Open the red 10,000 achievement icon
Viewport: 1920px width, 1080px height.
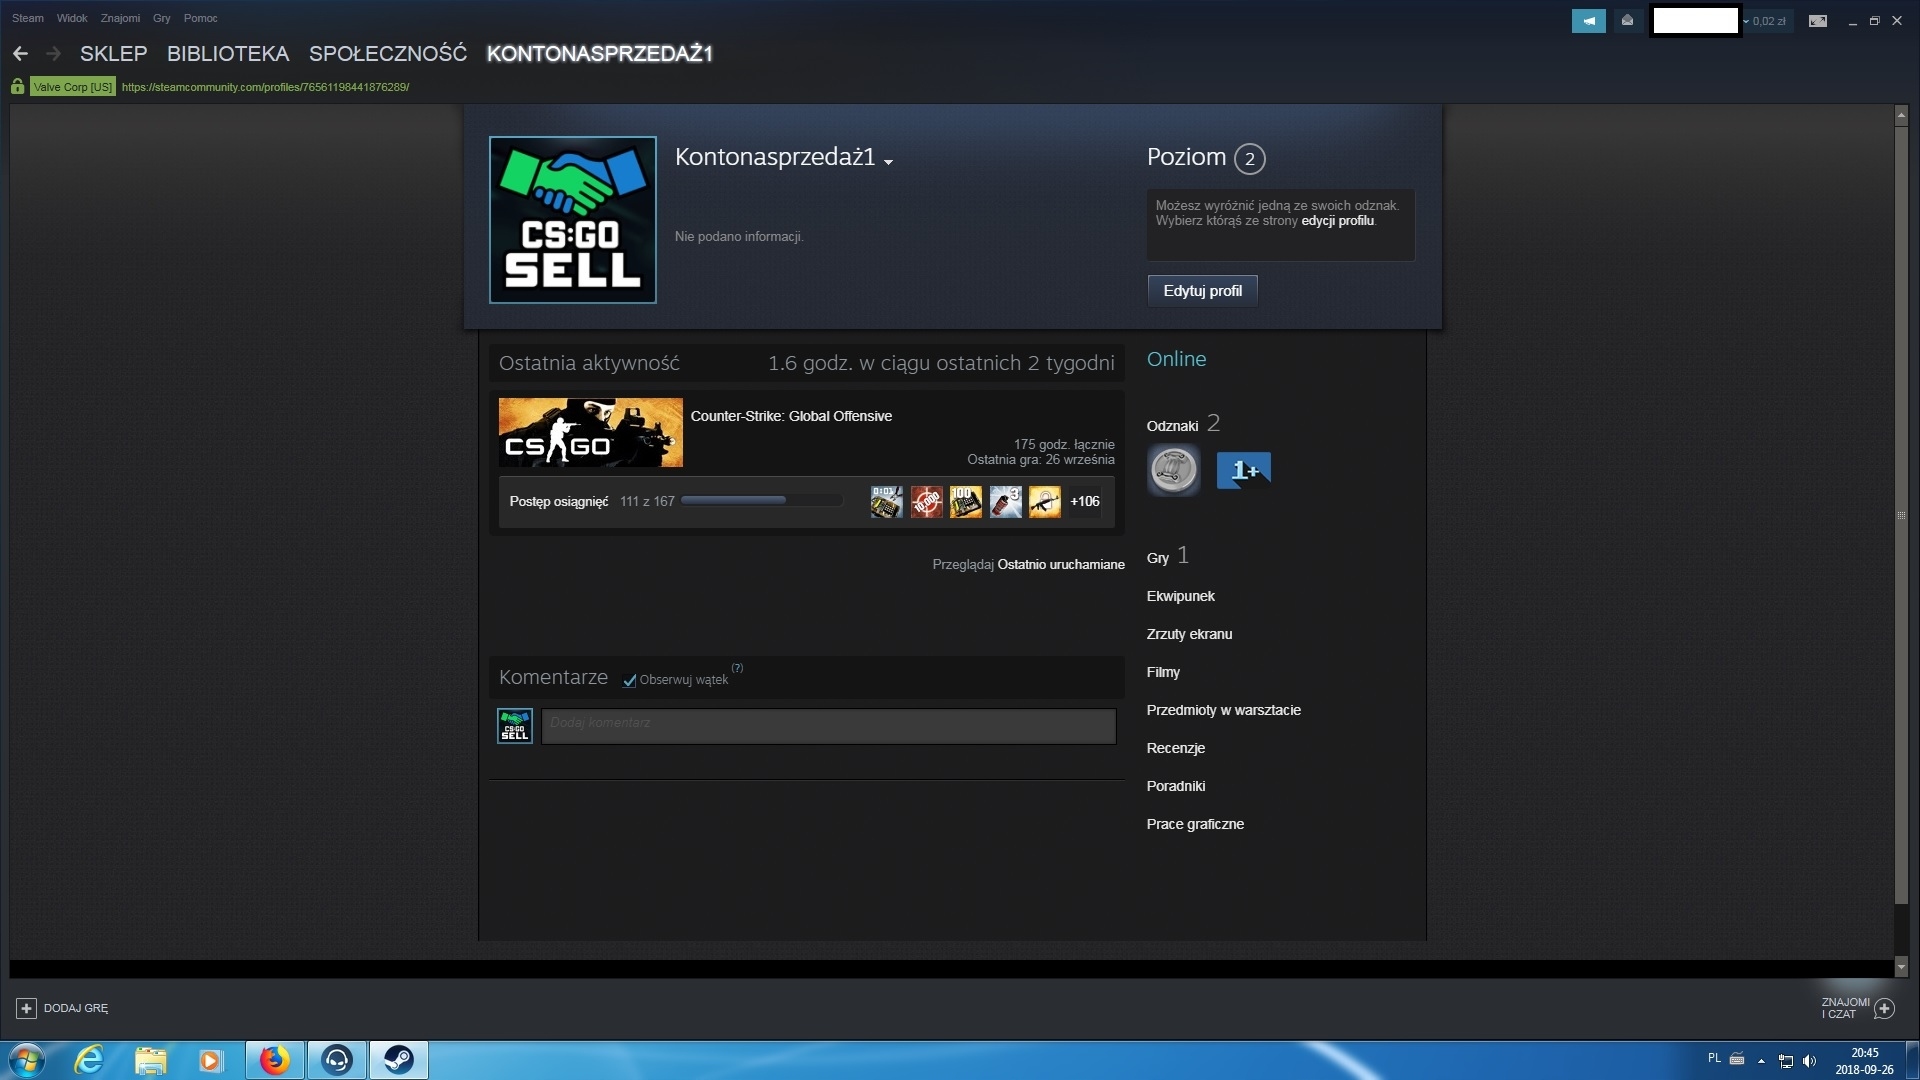tap(926, 502)
